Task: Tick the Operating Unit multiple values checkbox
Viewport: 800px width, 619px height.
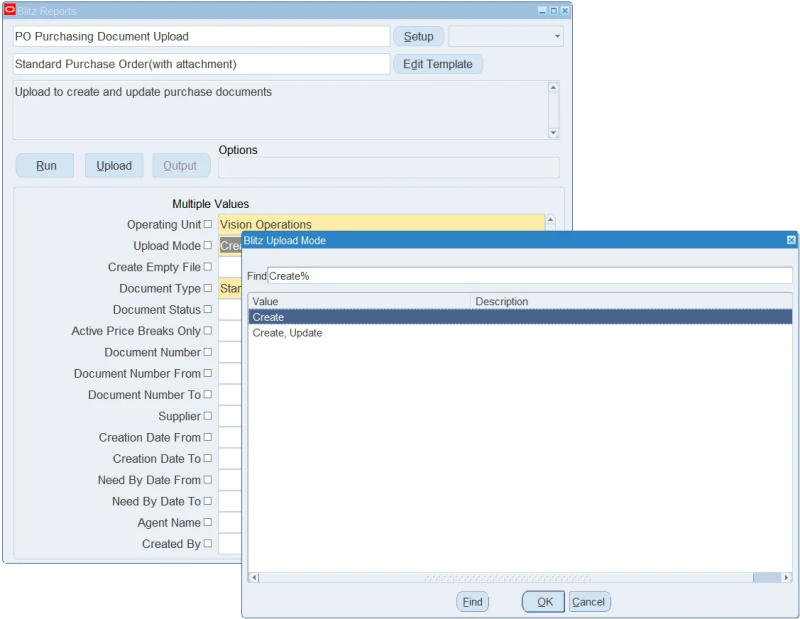Action: (208, 224)
